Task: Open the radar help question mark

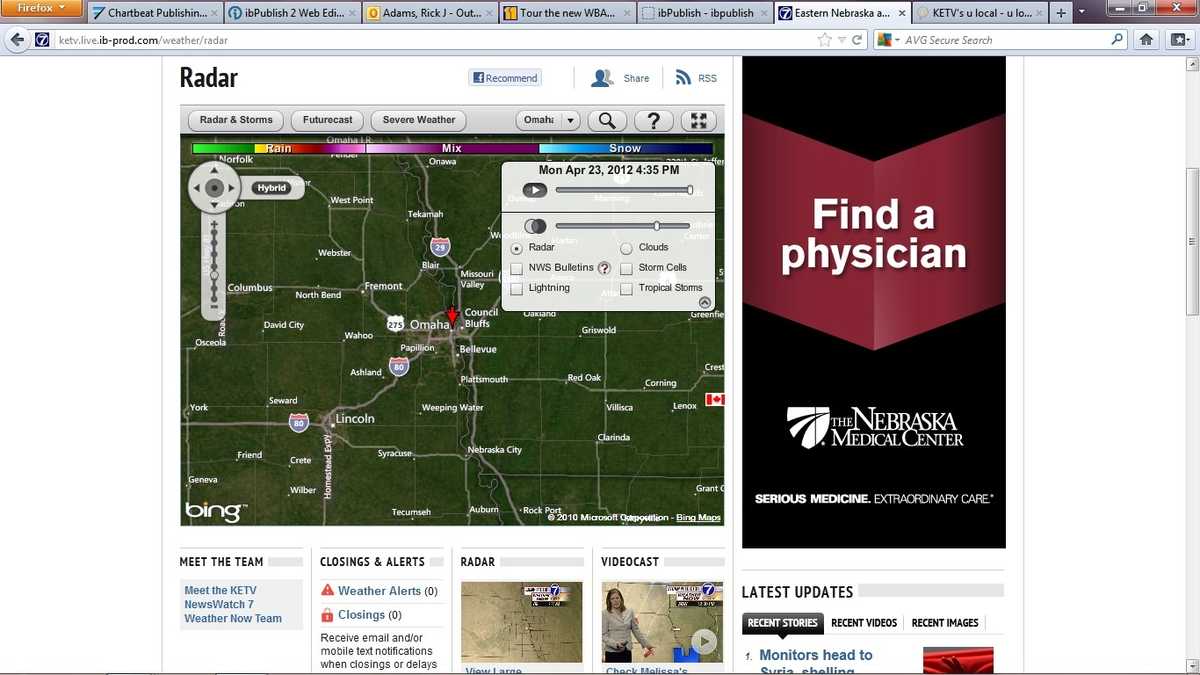Action: (x=653, y=120)
